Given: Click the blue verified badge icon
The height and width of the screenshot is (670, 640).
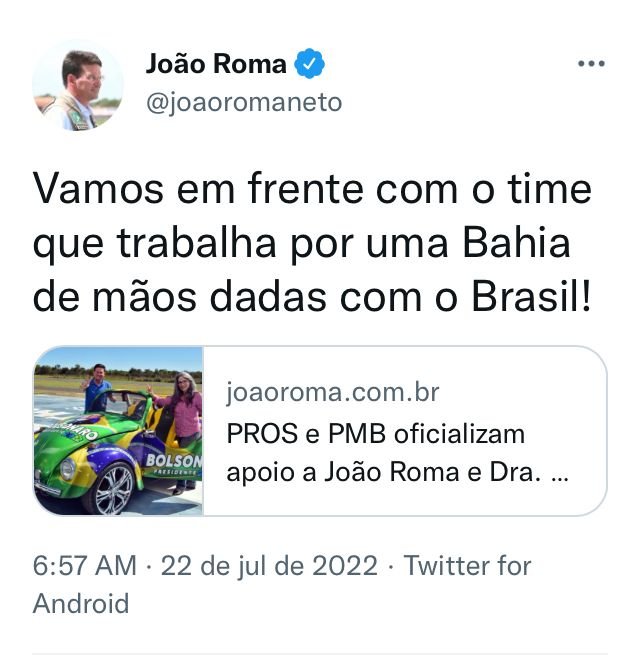Looking at the screenshot, I should click(309, 64).
